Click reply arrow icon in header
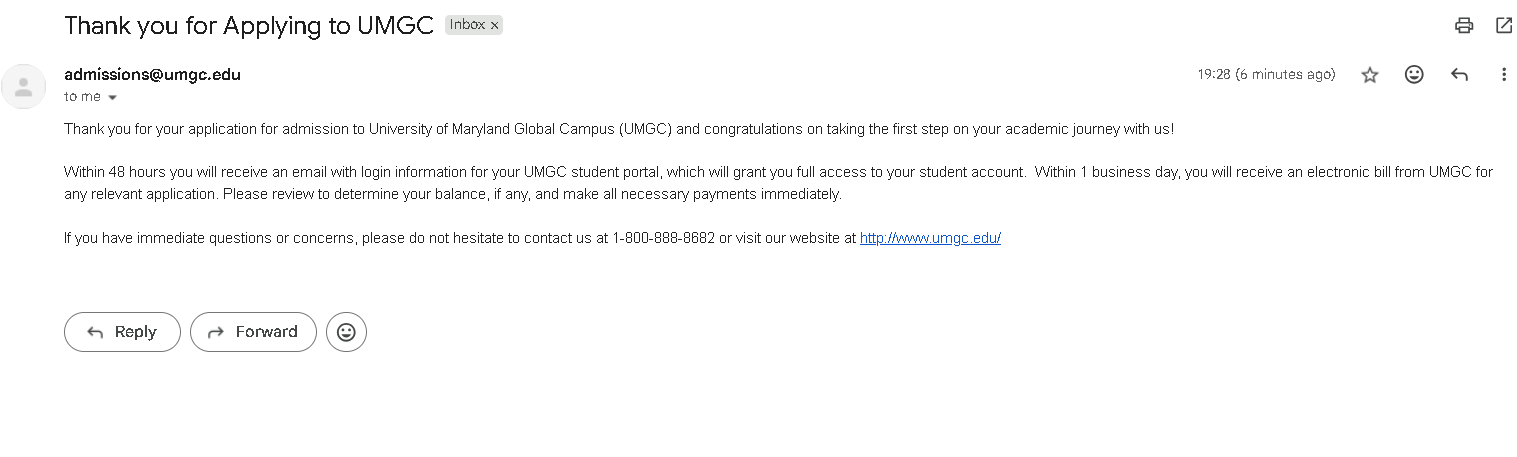The width and height of the screenshot is (1517, 457). pyautogui.click(x=1459, y=74)
